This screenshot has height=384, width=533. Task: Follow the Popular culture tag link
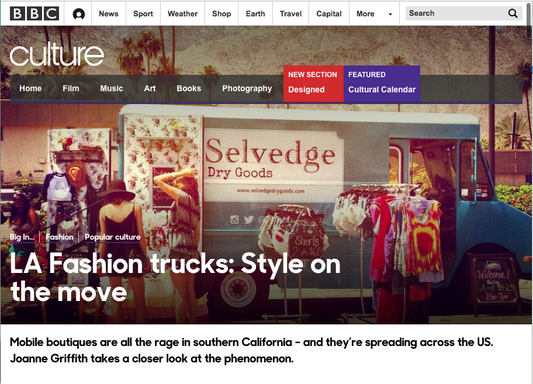(113, 237)
